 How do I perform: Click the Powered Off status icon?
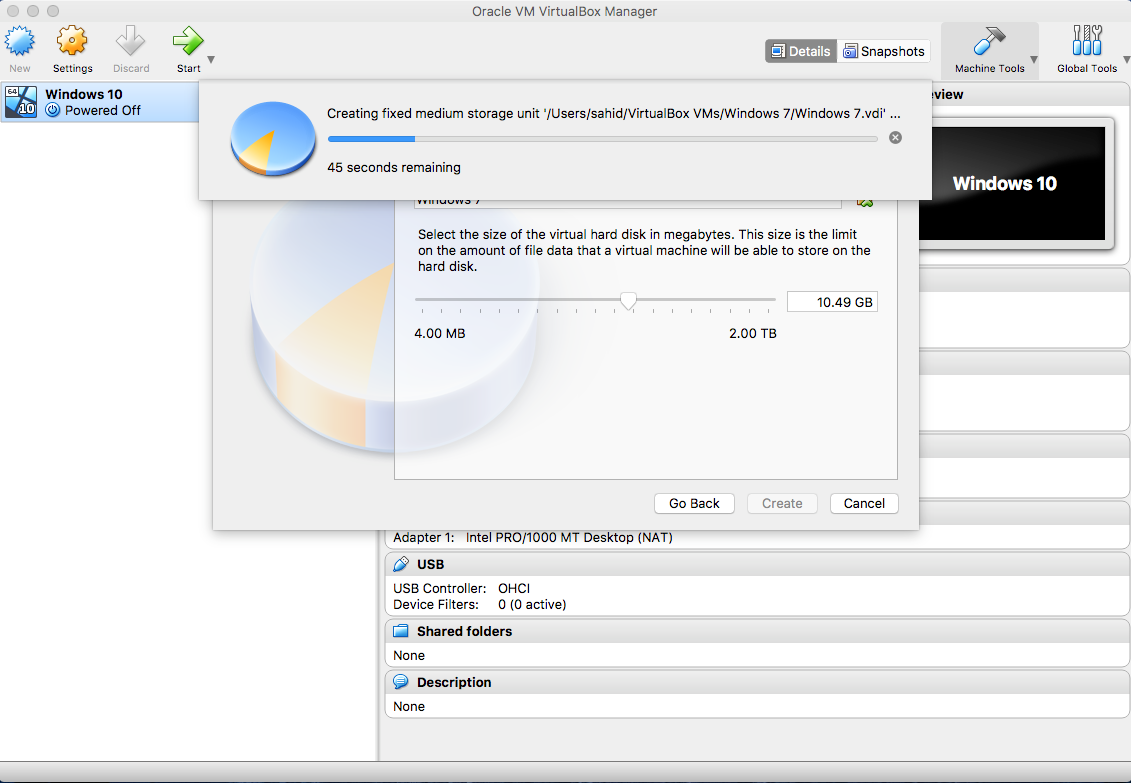pos(53,110)
